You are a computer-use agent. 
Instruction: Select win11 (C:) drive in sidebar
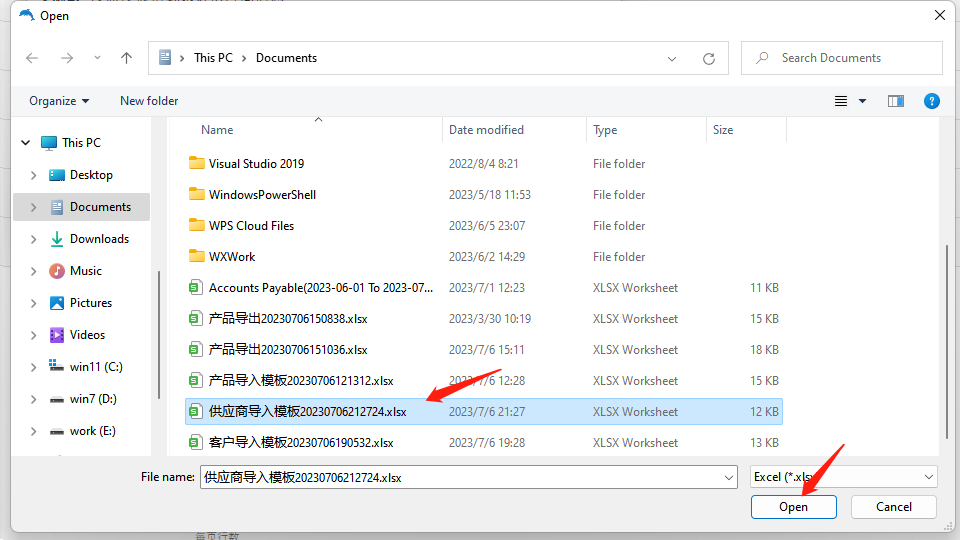point(96,367)
